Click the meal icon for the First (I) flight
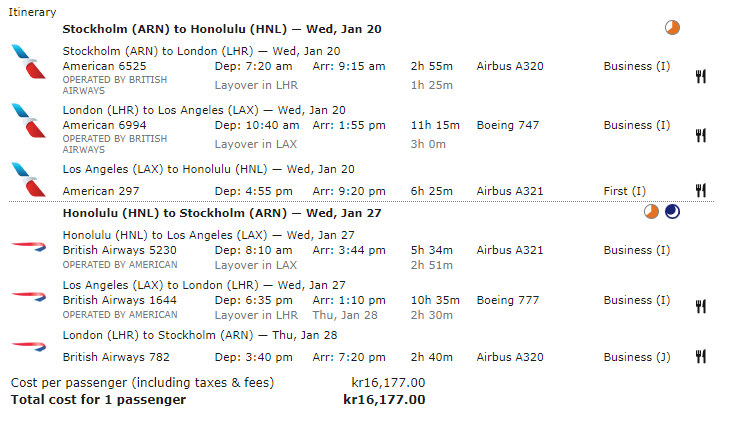 coord(701,190)
